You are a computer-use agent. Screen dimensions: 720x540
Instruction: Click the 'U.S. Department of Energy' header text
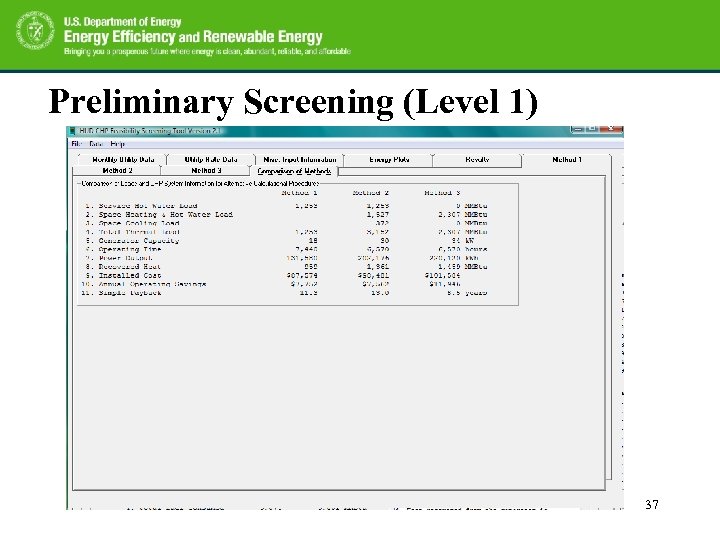click(123, 22)
